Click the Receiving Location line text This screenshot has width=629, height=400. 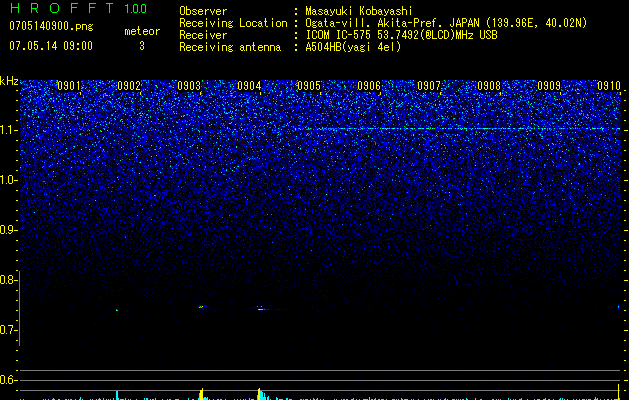446,23
